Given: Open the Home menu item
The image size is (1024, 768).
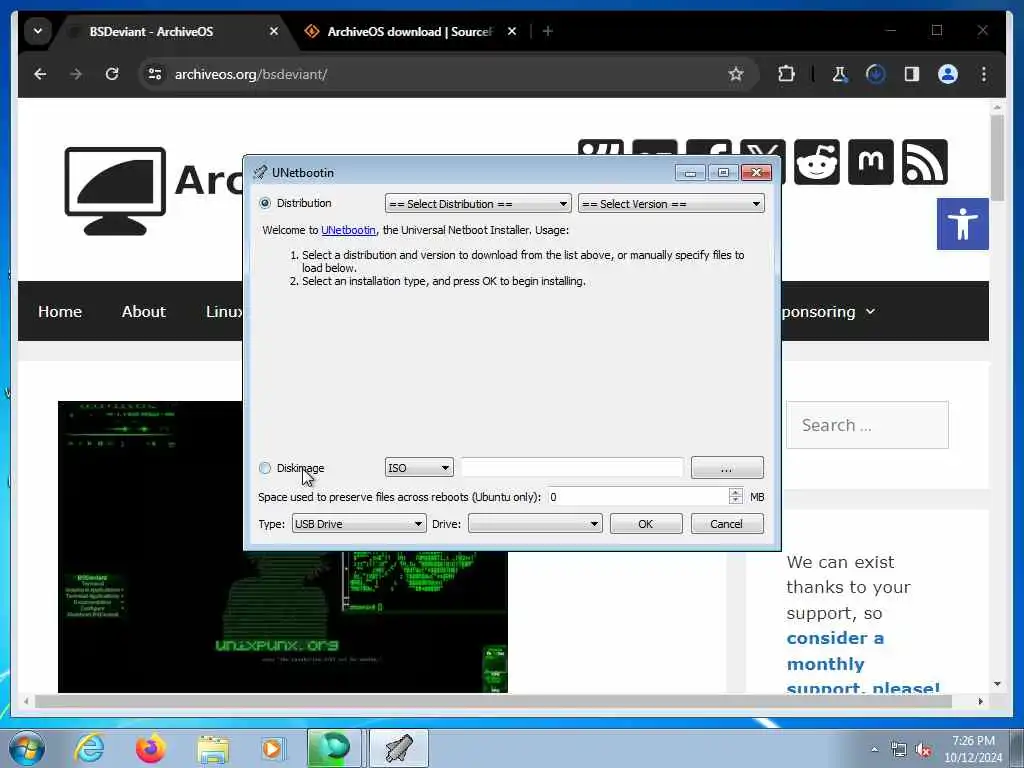Looking at the screenshot, I should click(x=60, y=312).
